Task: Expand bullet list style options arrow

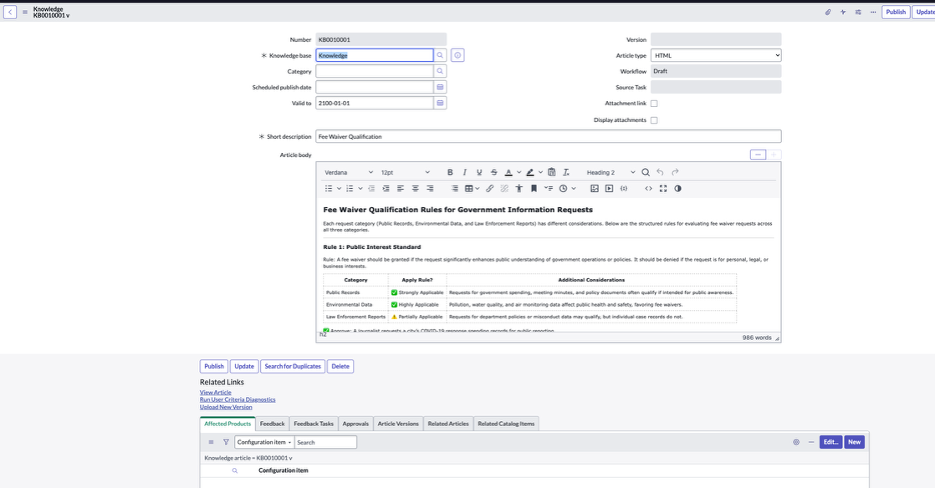Action: click(339, 189)
